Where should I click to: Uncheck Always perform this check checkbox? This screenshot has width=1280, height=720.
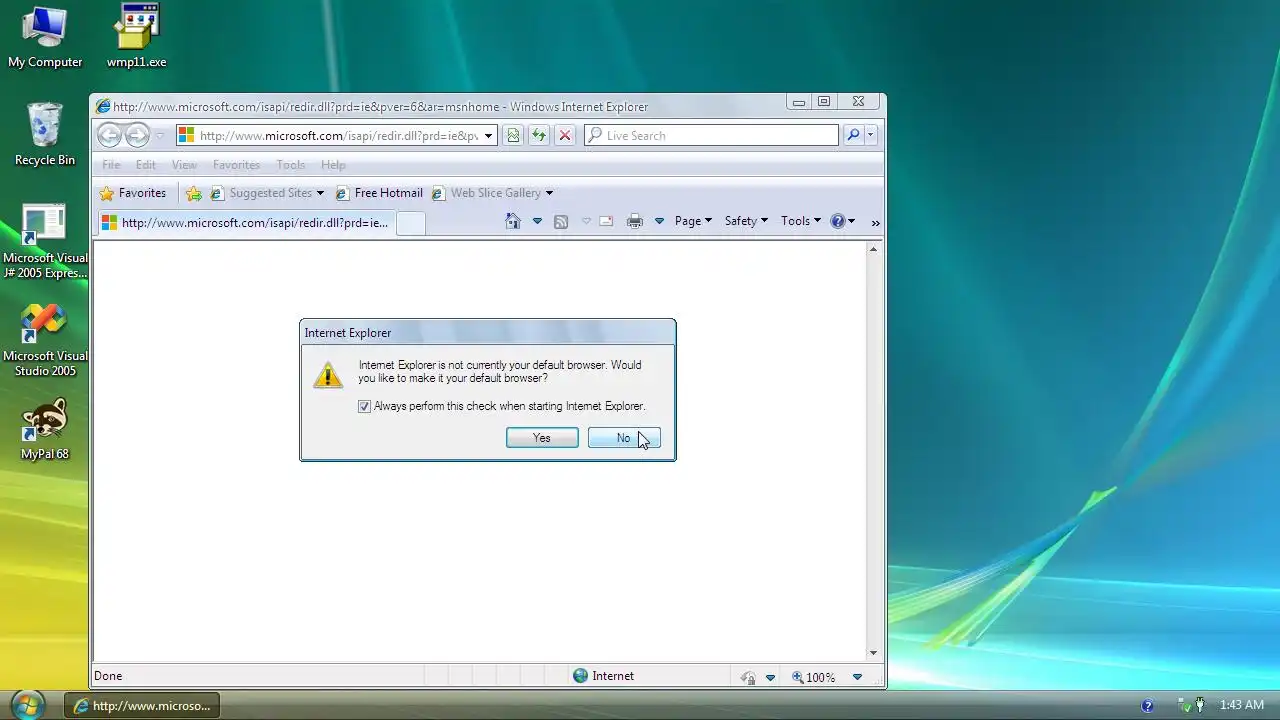click(x=364, y=406)
